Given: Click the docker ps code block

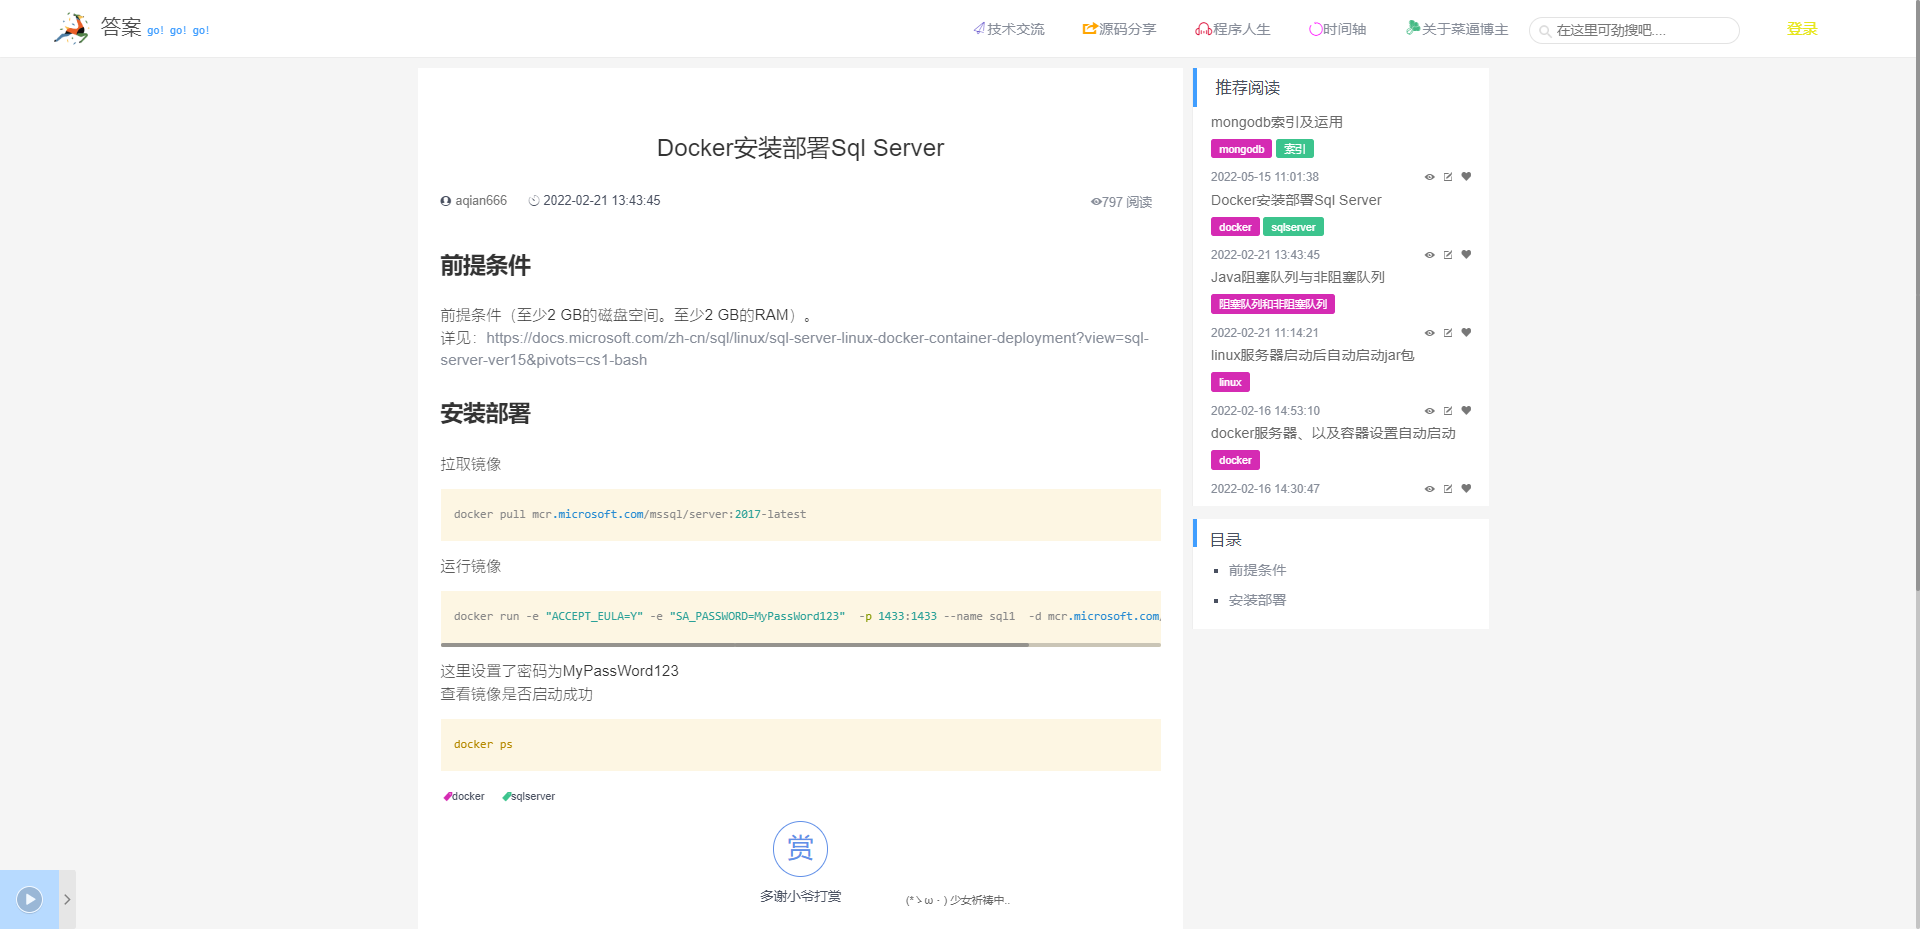Looking at the screenshot, I should pos(800,745).
